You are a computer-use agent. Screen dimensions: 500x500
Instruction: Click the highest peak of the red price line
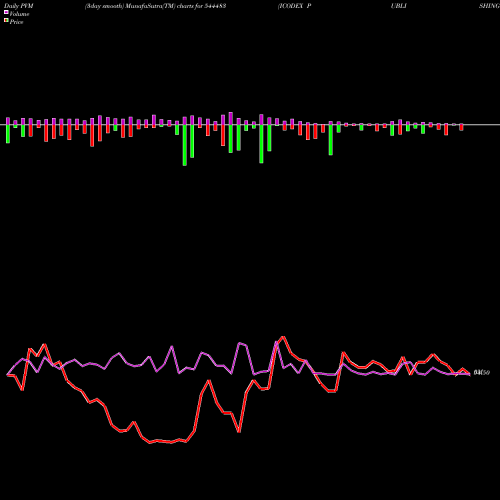283,337
